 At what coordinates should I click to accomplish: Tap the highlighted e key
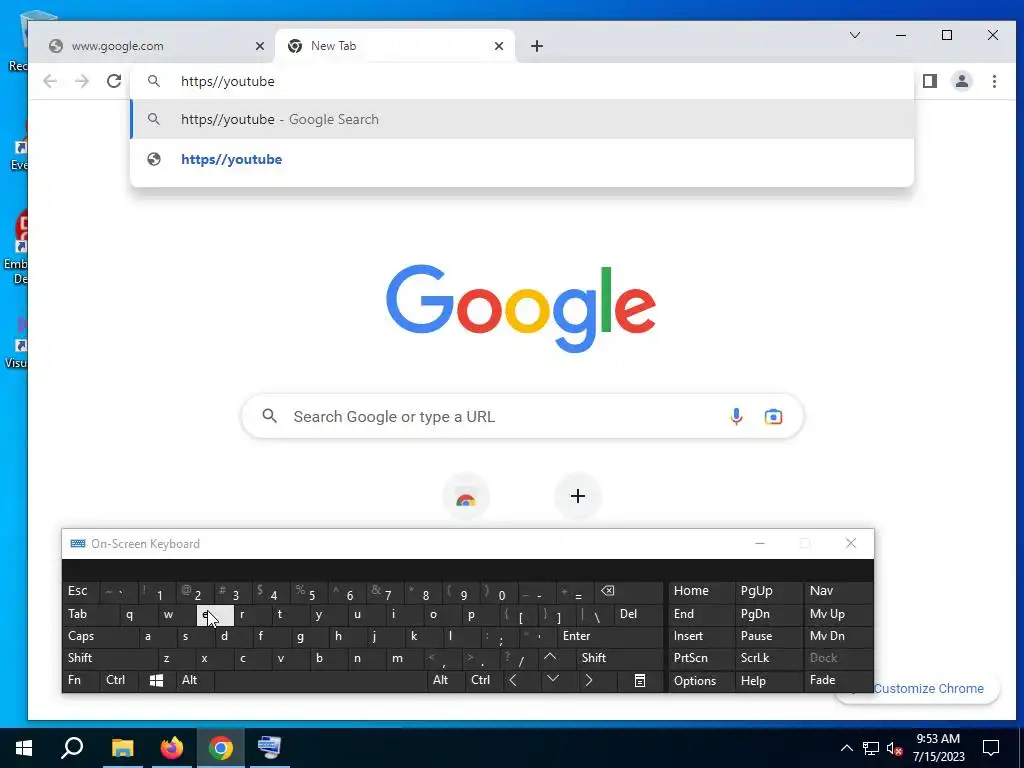215,614
